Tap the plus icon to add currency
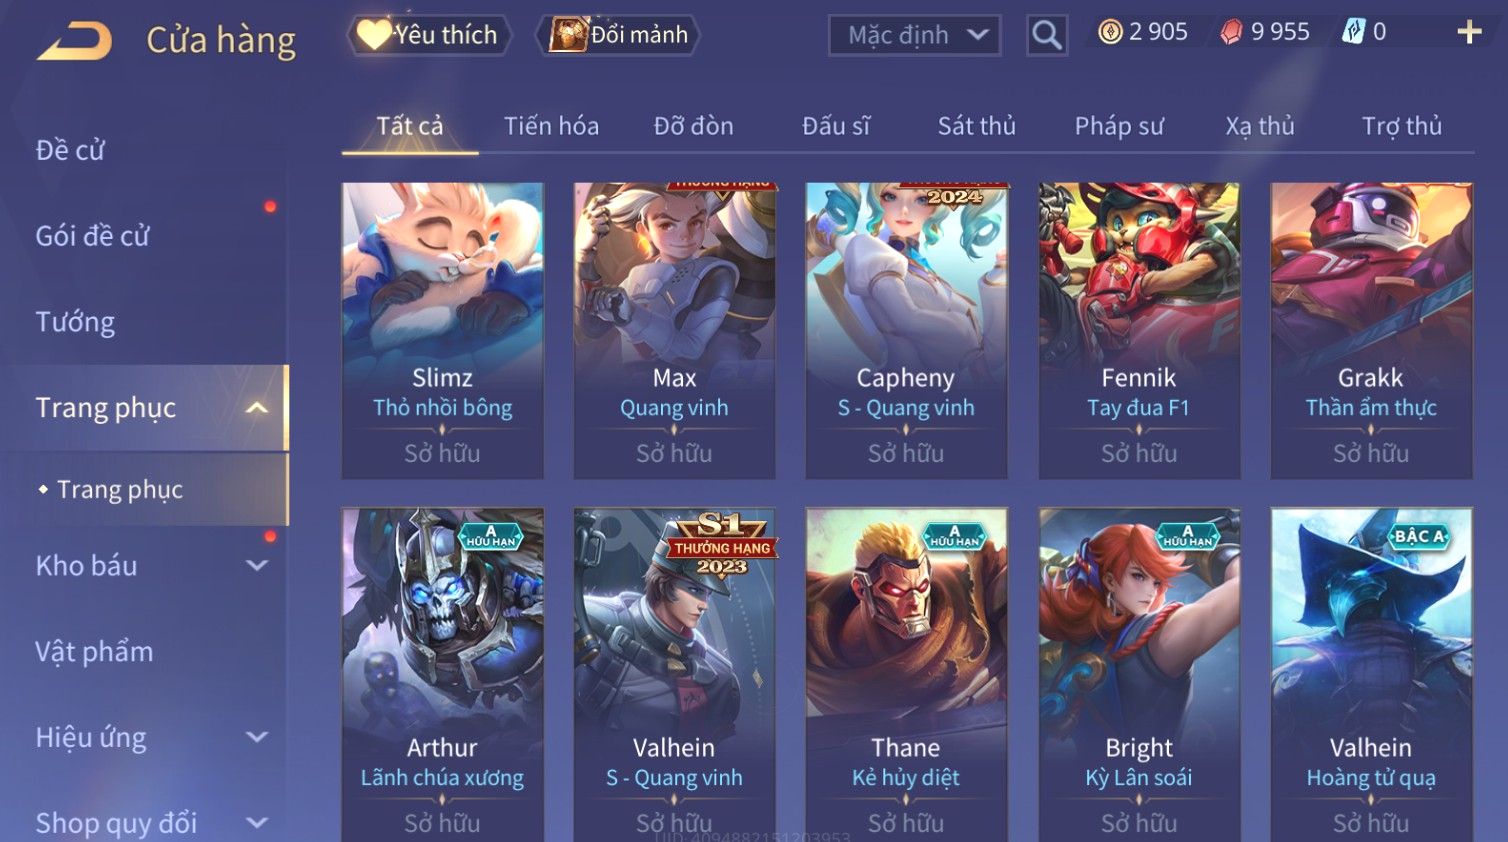The height and width of the screenshot is (842, 1508). 1469,32
